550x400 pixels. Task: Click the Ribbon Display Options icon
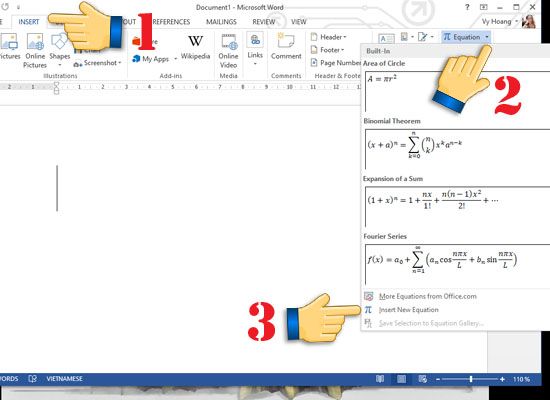click(483, 7)
